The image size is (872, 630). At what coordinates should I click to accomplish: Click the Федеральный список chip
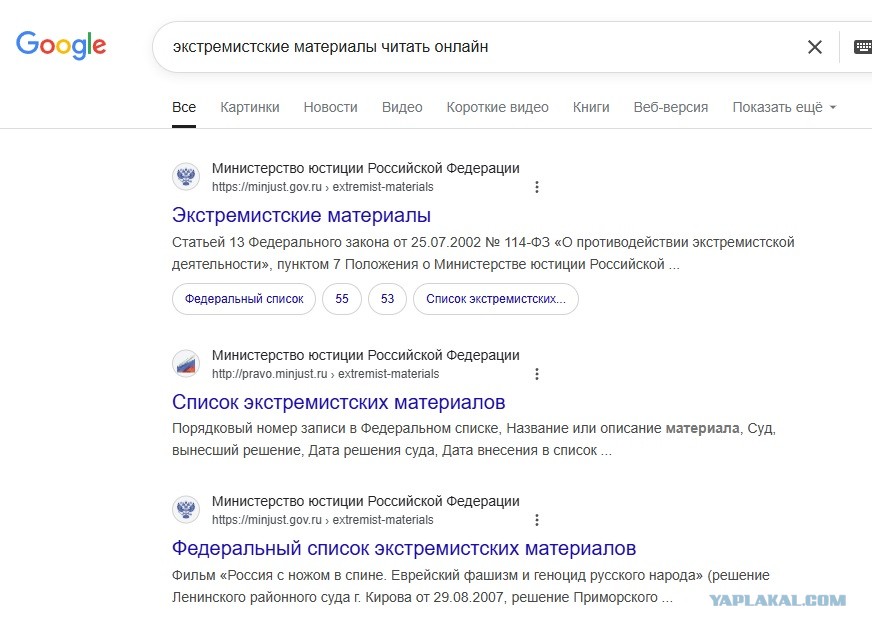(244, 299)
